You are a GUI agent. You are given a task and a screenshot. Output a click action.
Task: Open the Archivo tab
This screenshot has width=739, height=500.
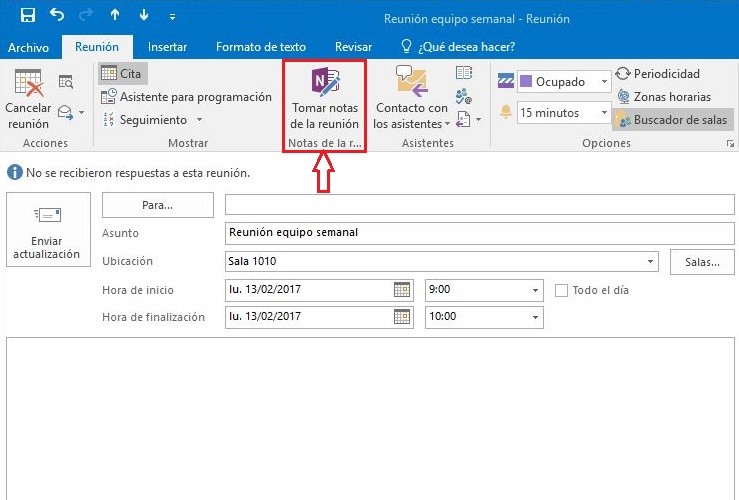click(x=29, y=47)
